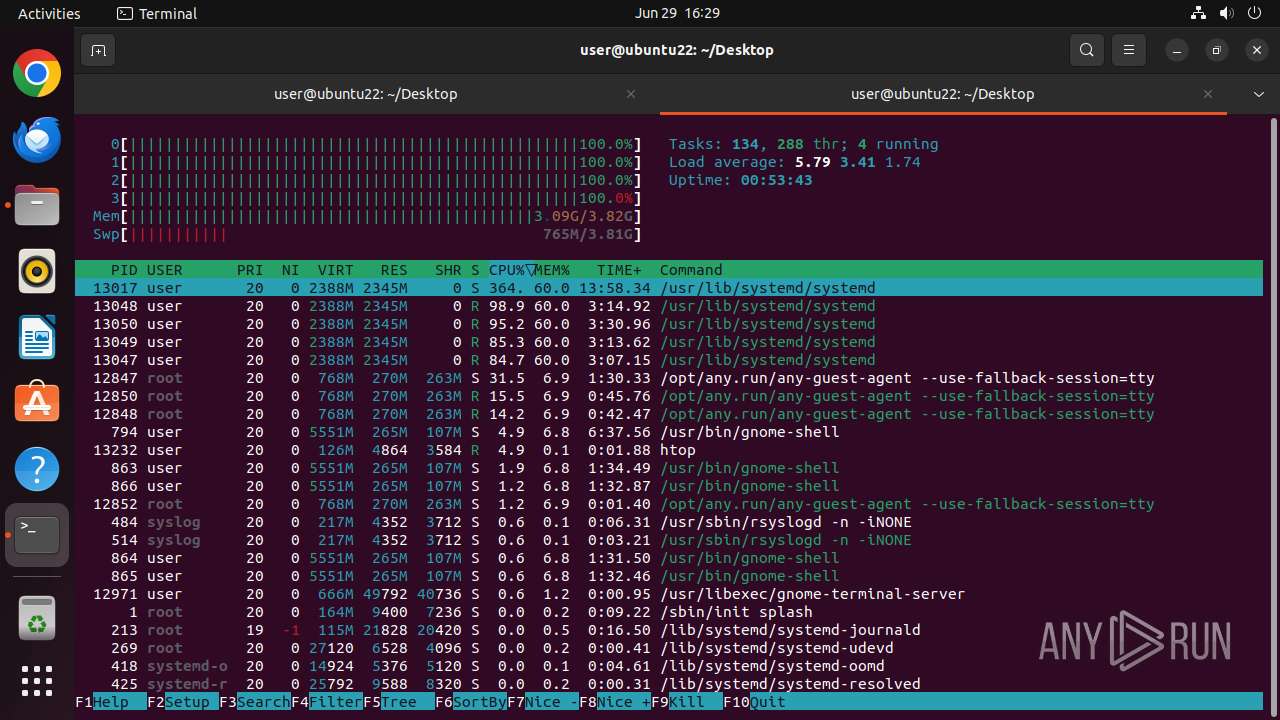Click F4 Filter in htop footer
The width and height of the screenshot is (1280, 720).
326,702
